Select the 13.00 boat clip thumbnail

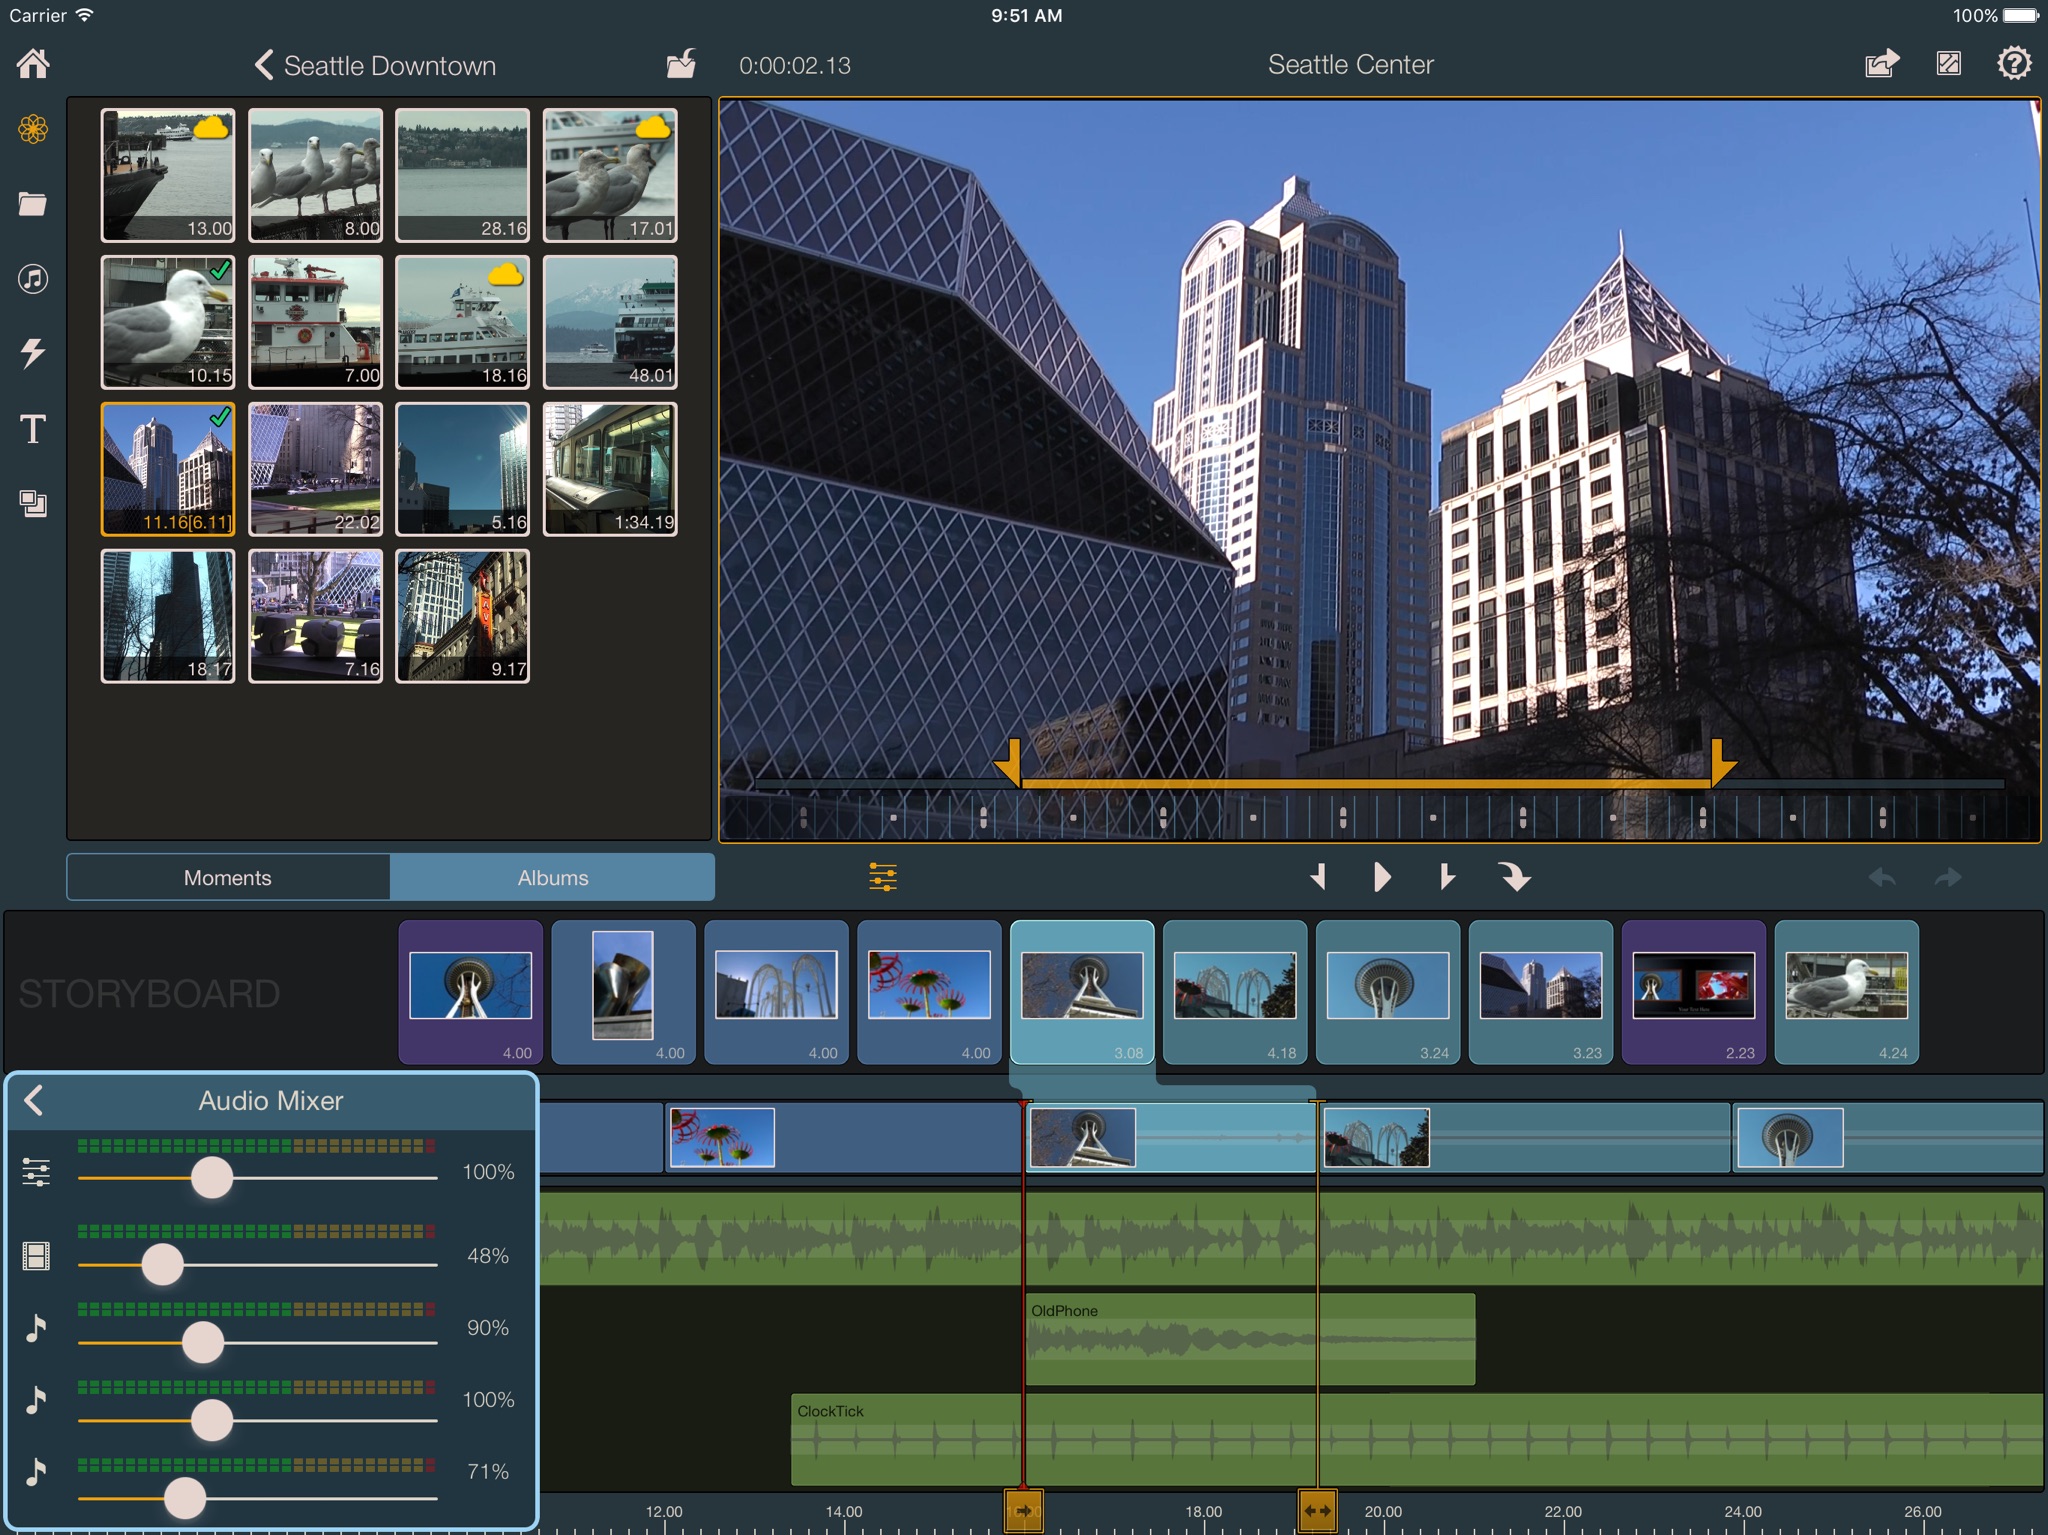168,175
